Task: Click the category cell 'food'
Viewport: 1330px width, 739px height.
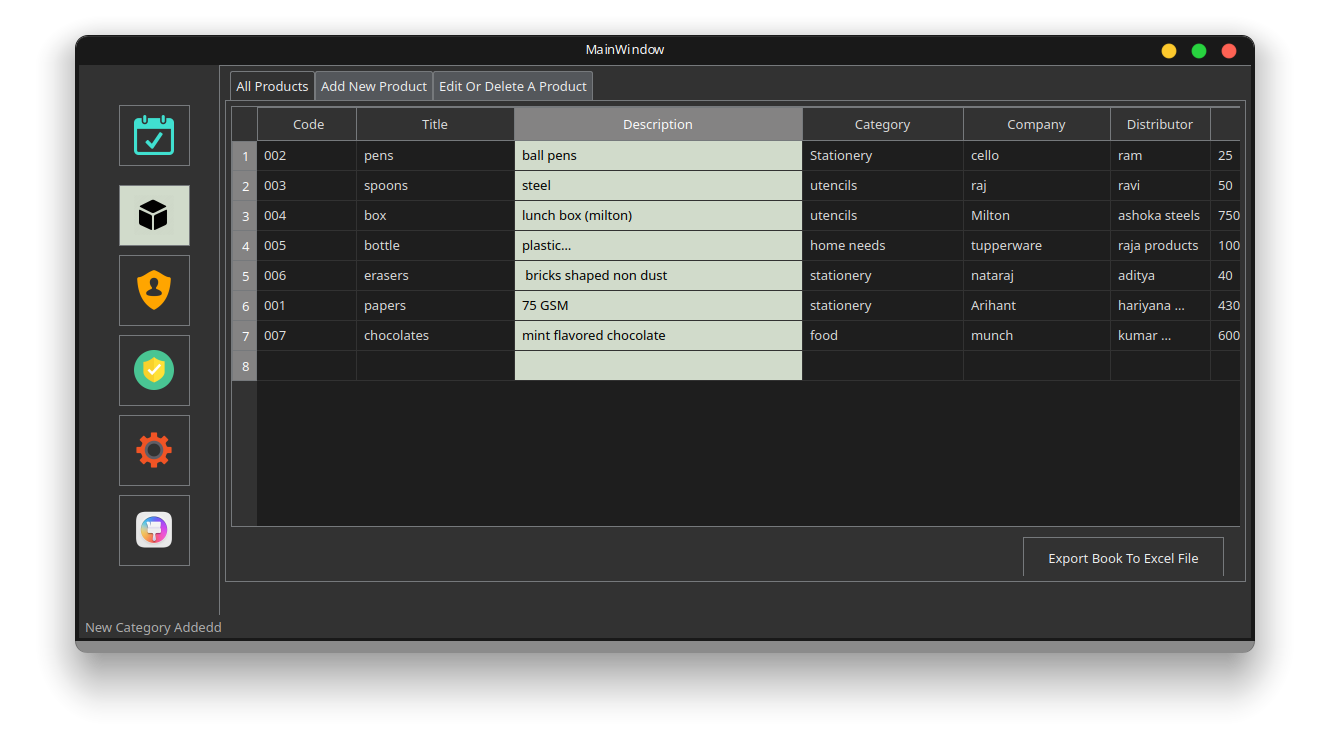Action: click(883, 336)
